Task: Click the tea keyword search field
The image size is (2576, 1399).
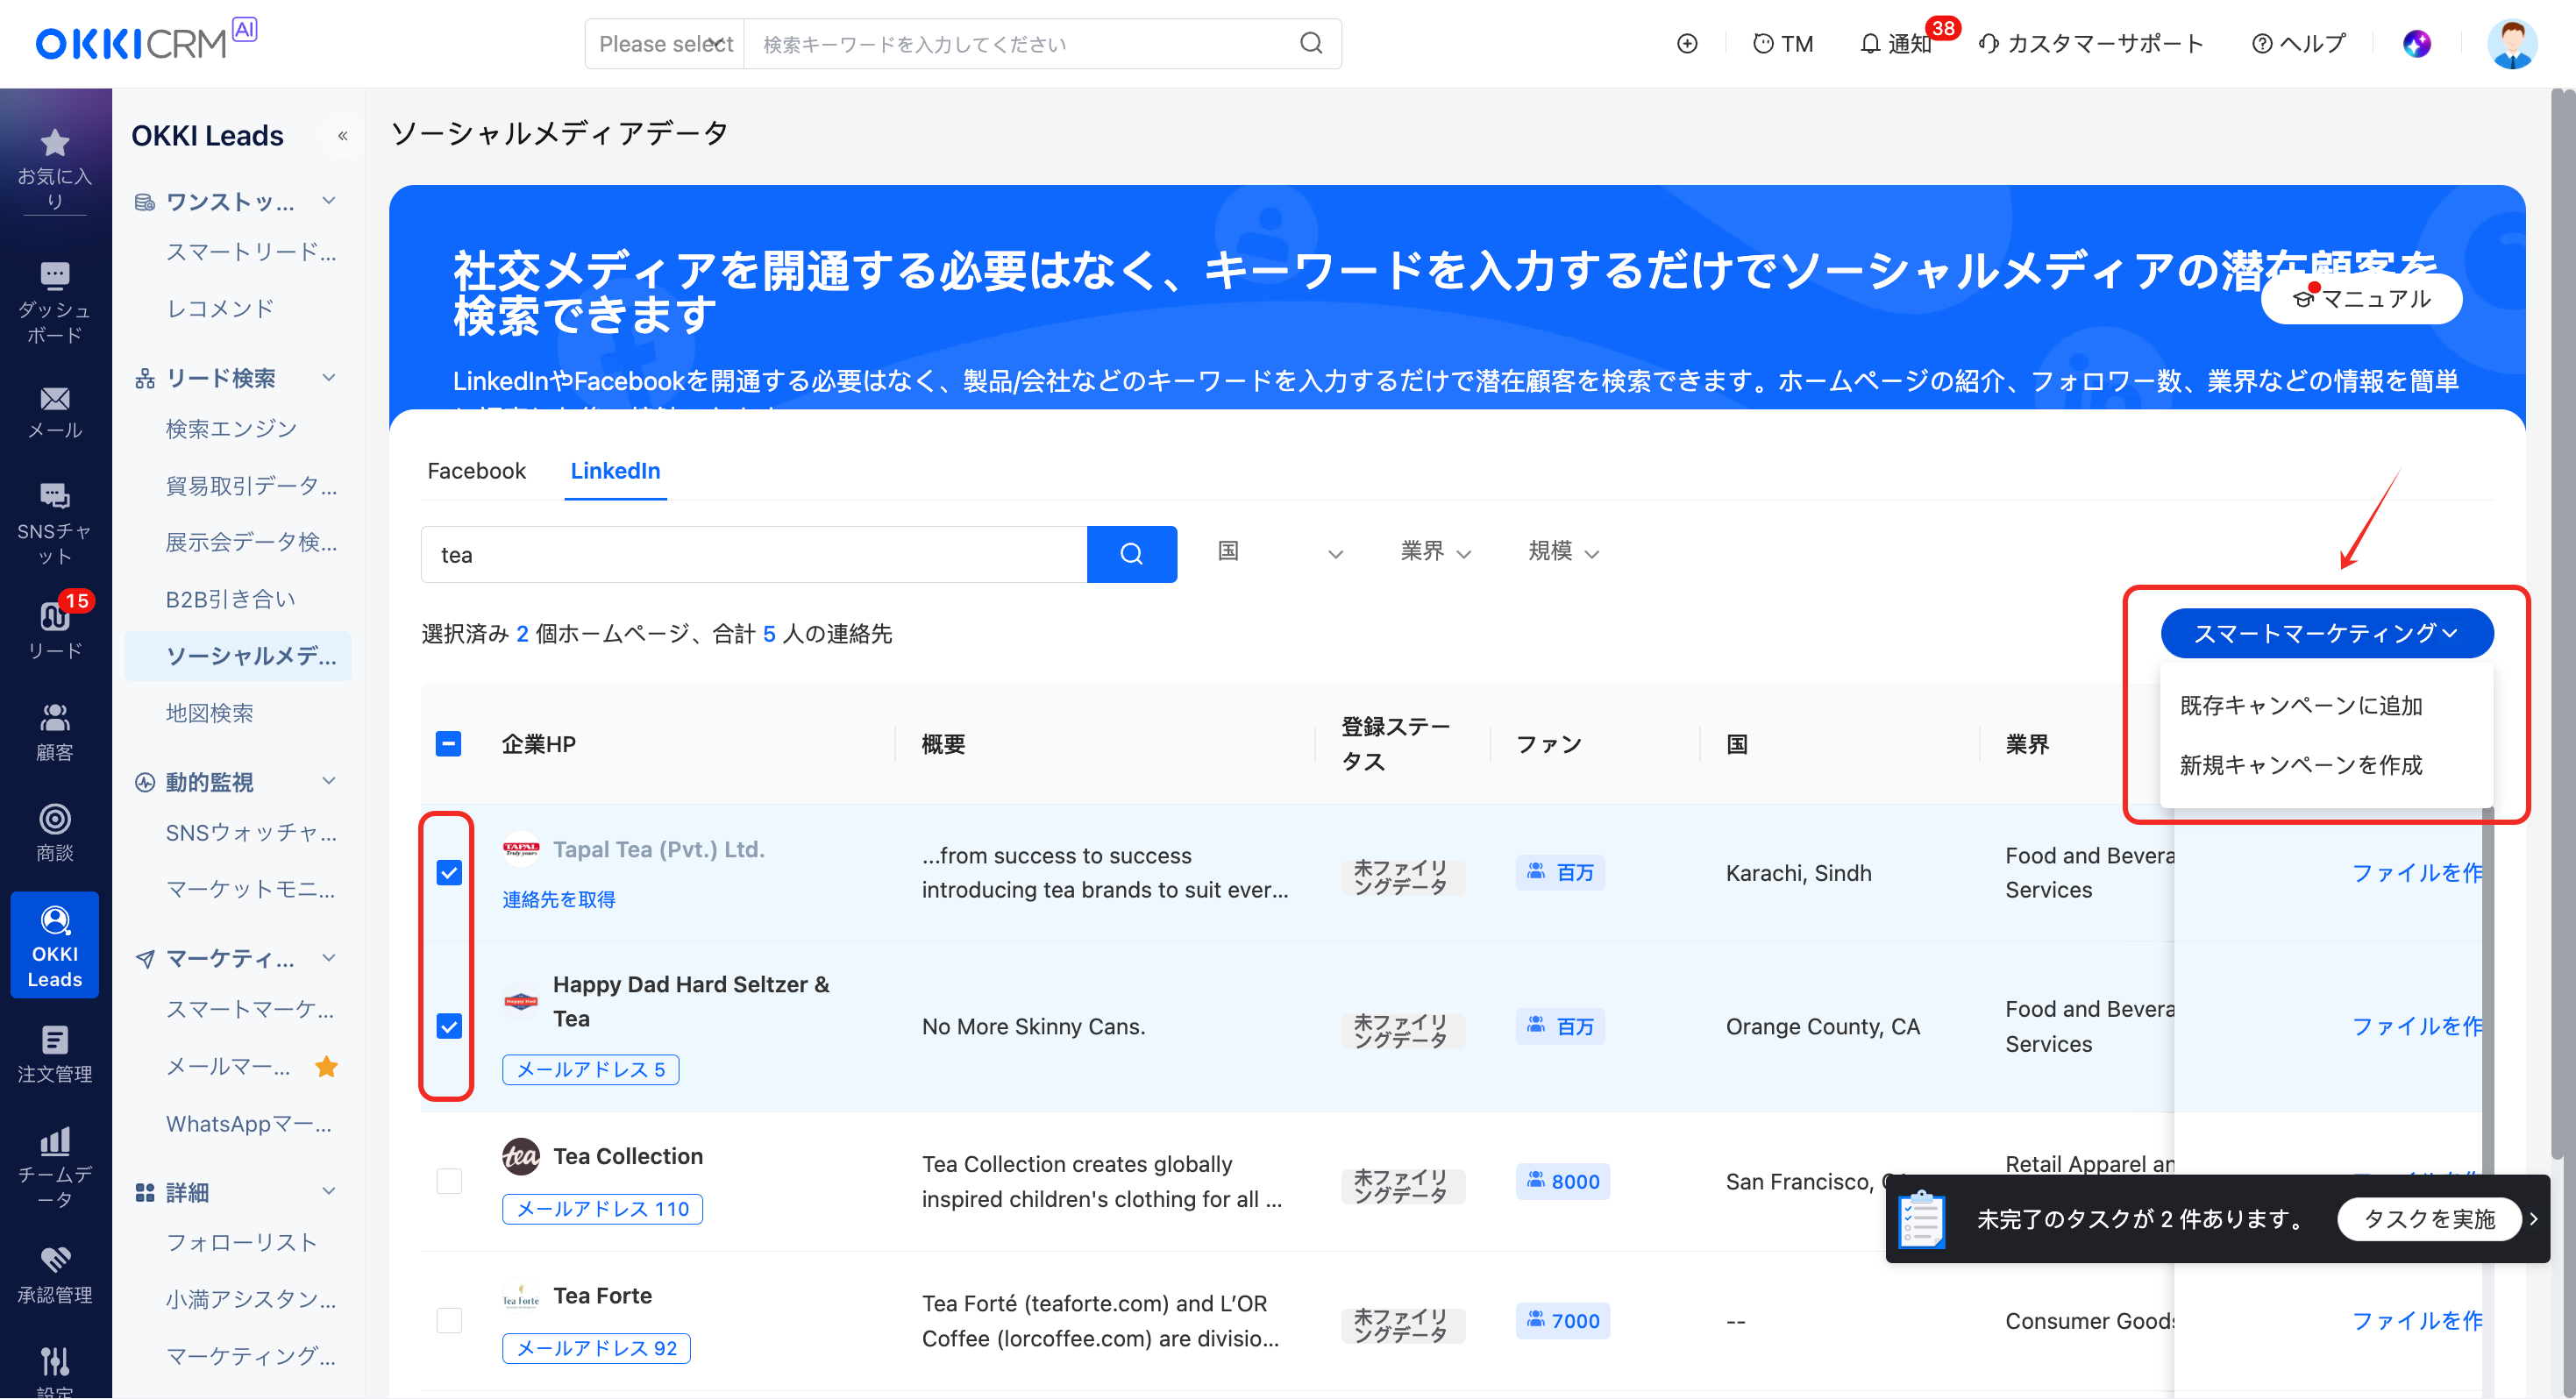Action: coord(754,554)
